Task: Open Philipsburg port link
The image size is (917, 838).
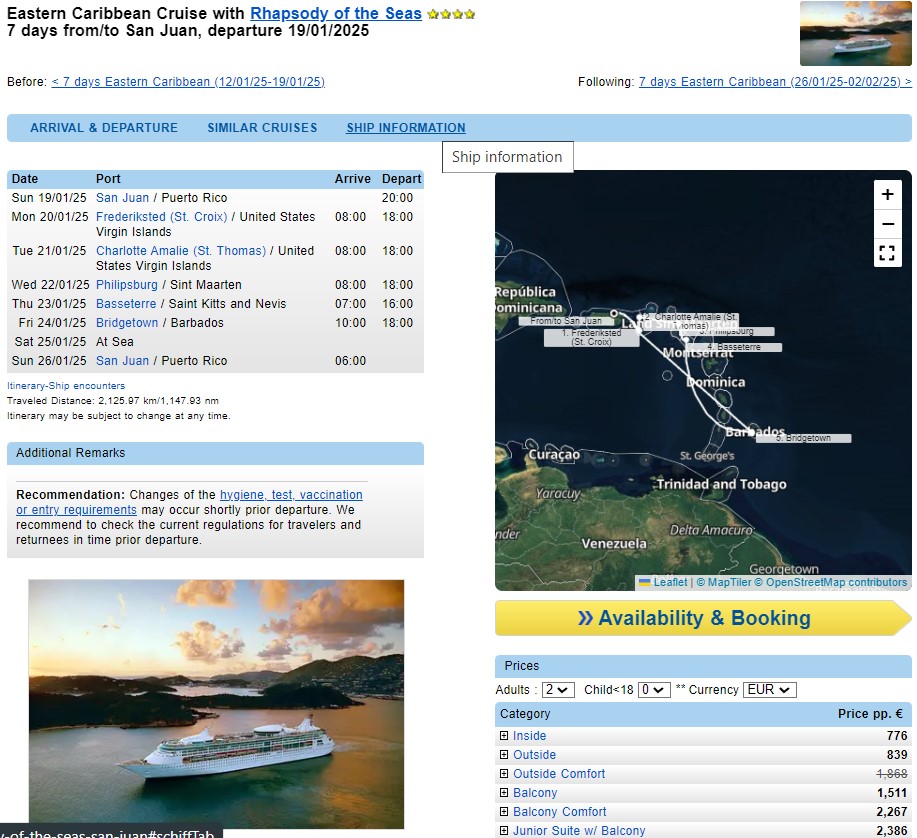Action: pyautogui.click(x=127, y=285)
